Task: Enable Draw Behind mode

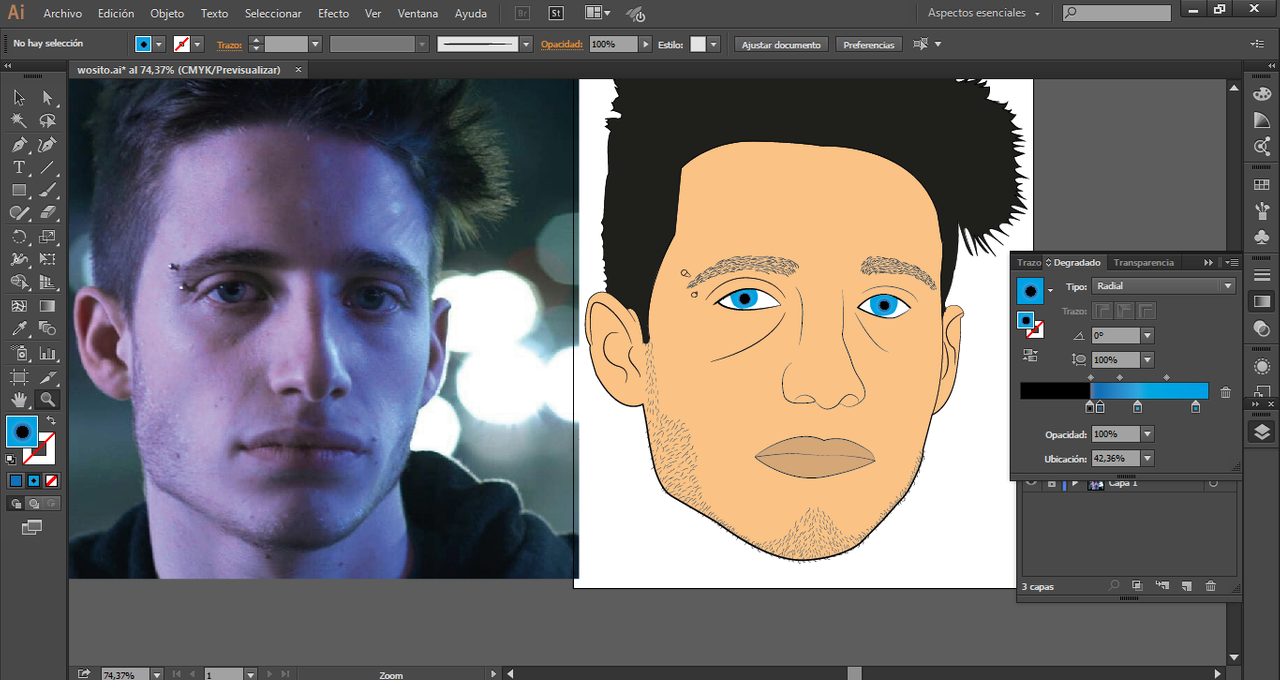Action: (33, 504)
